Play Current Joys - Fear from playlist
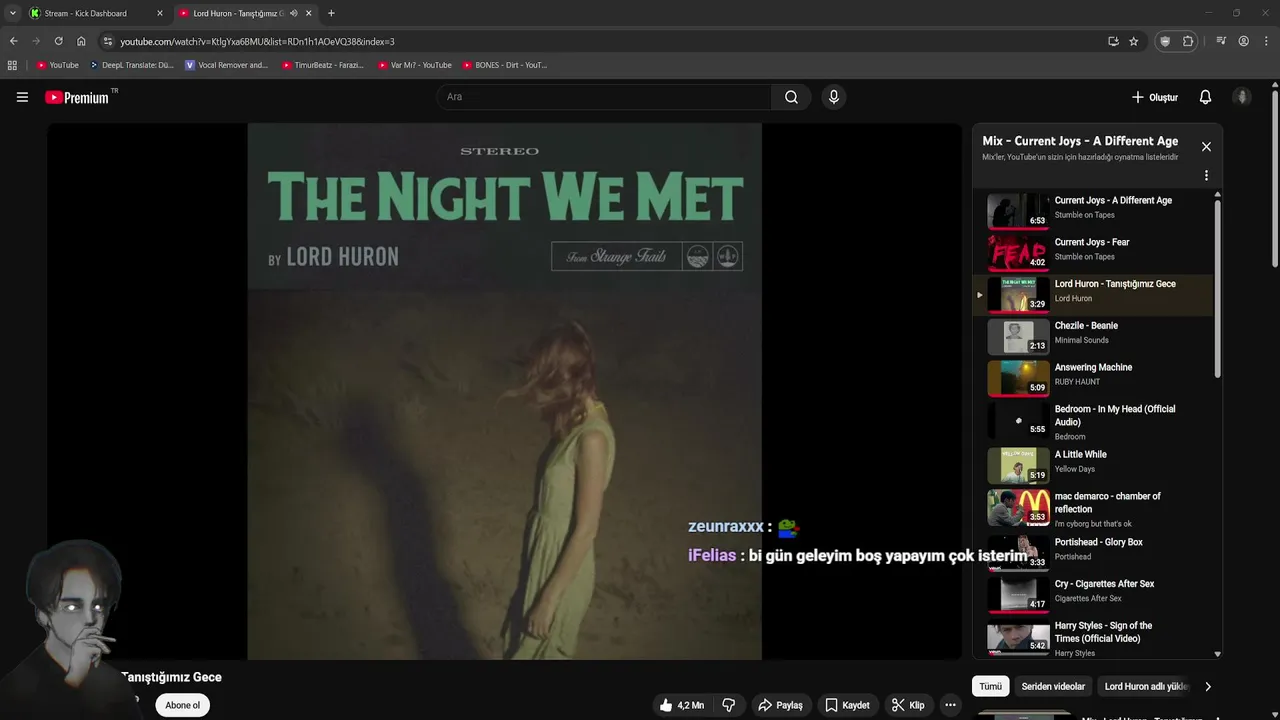Screen dimensions: 1280x720 tap(1093, 251)
